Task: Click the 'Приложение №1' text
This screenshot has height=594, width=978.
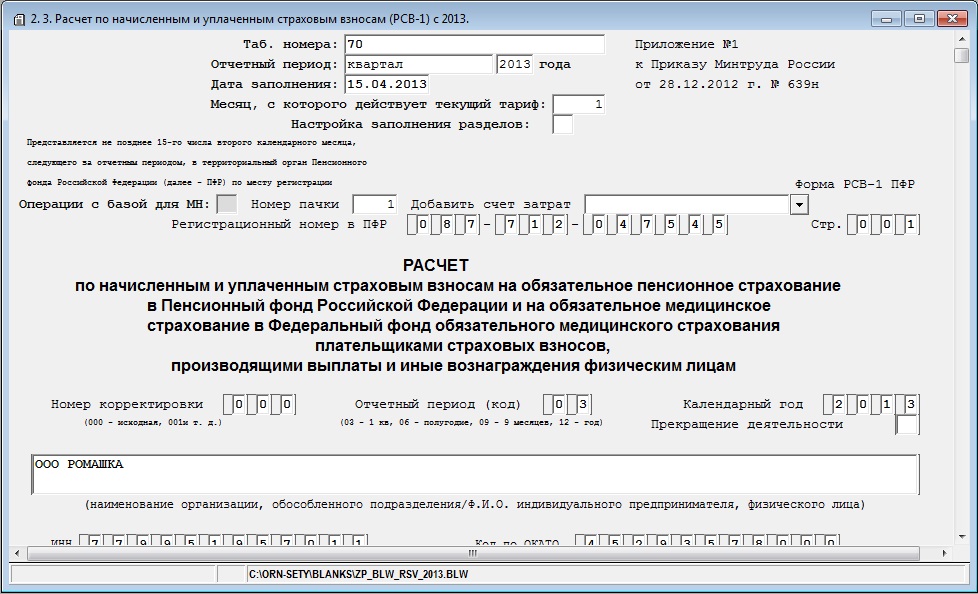Action: pyautogui.click(x=686, y=44)
